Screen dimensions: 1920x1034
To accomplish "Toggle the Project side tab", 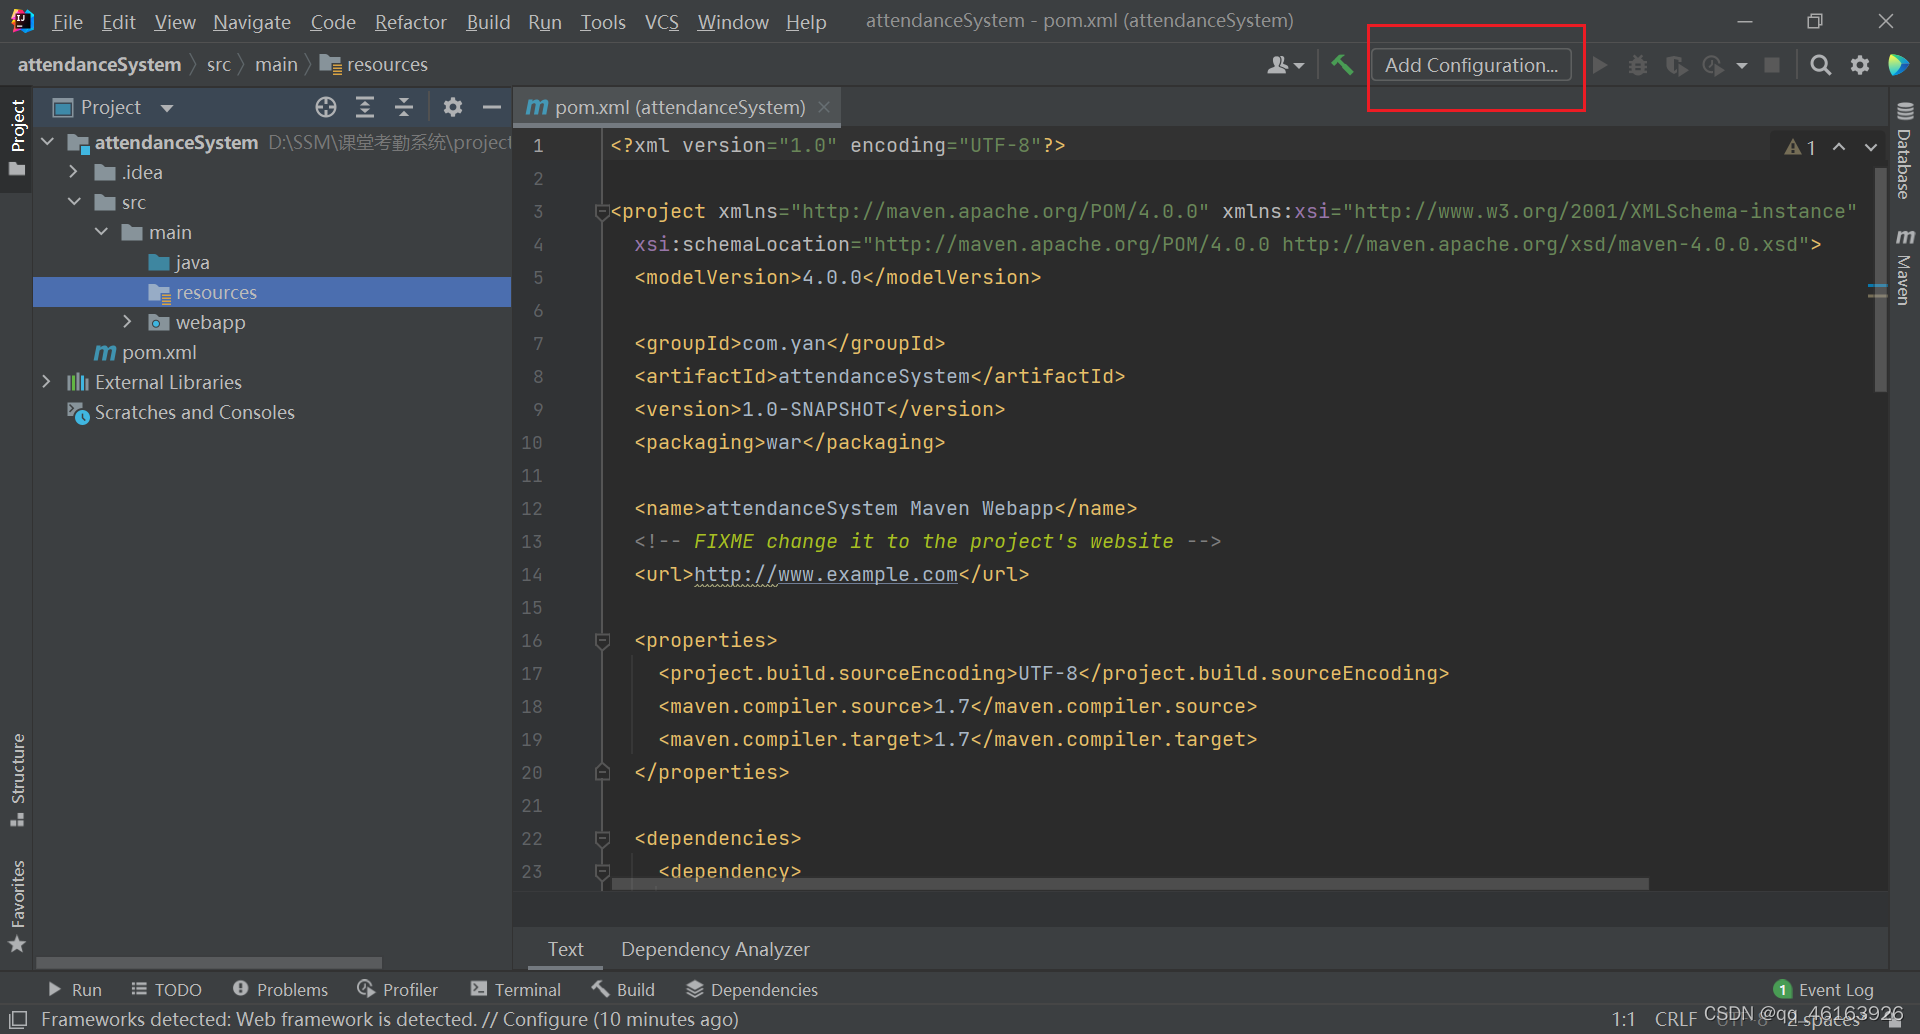I will coord(17,137).
